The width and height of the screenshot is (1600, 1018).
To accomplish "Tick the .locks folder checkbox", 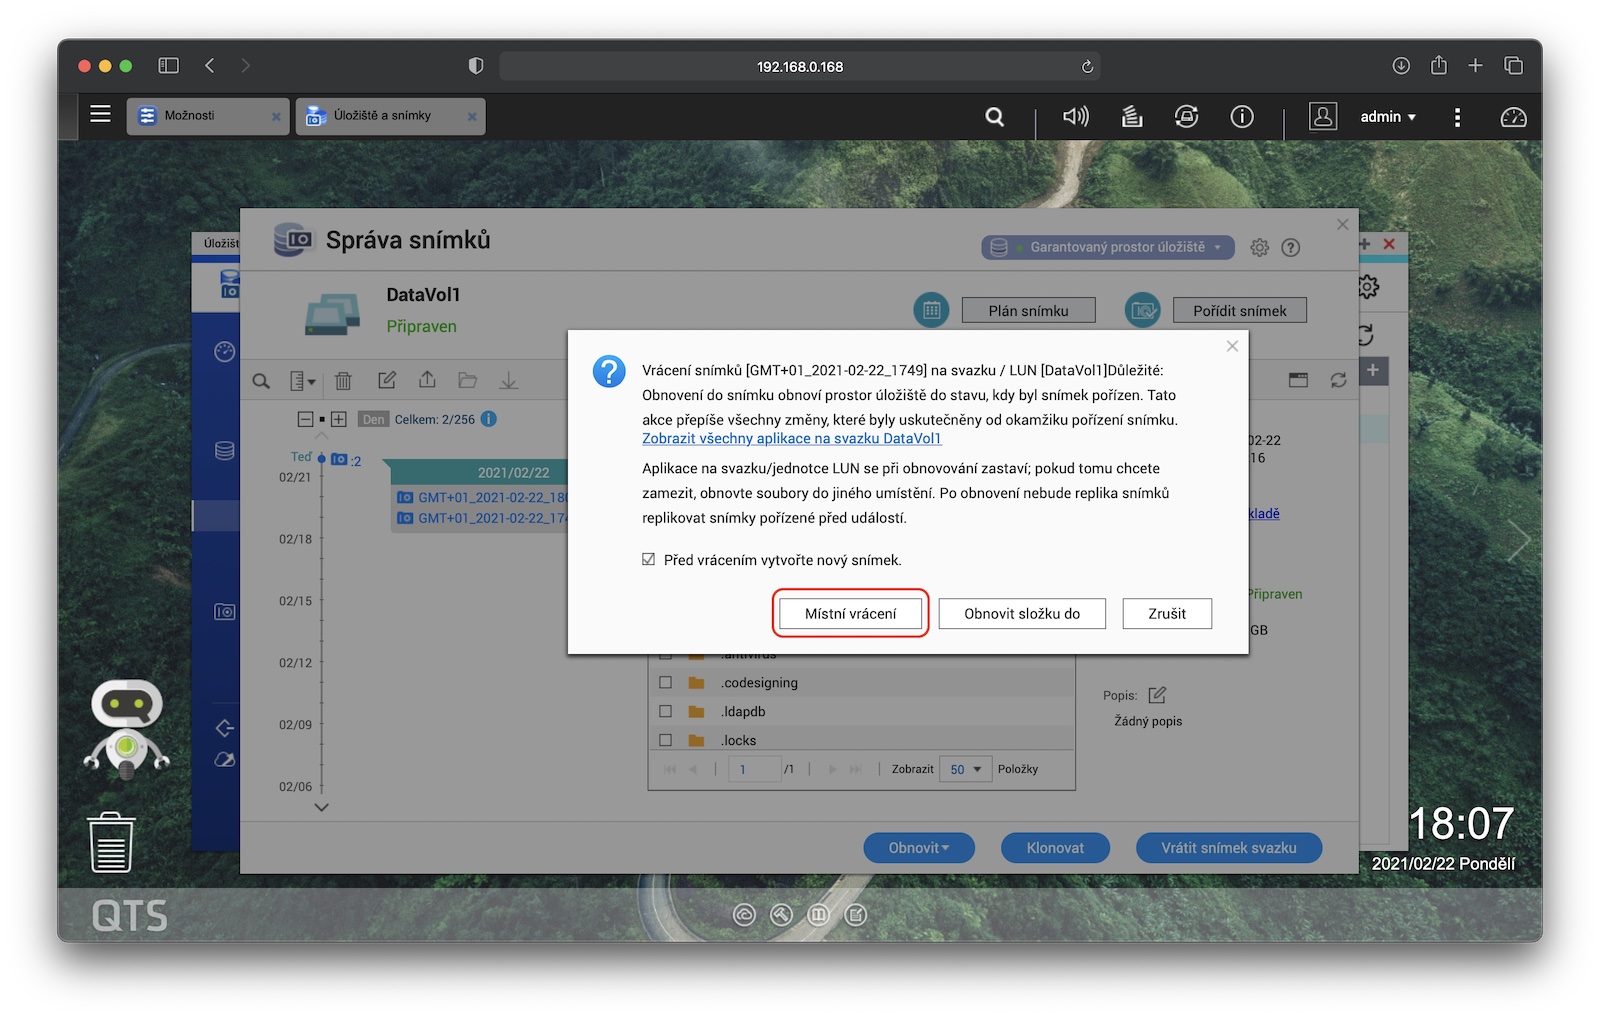I will point(665,740).
